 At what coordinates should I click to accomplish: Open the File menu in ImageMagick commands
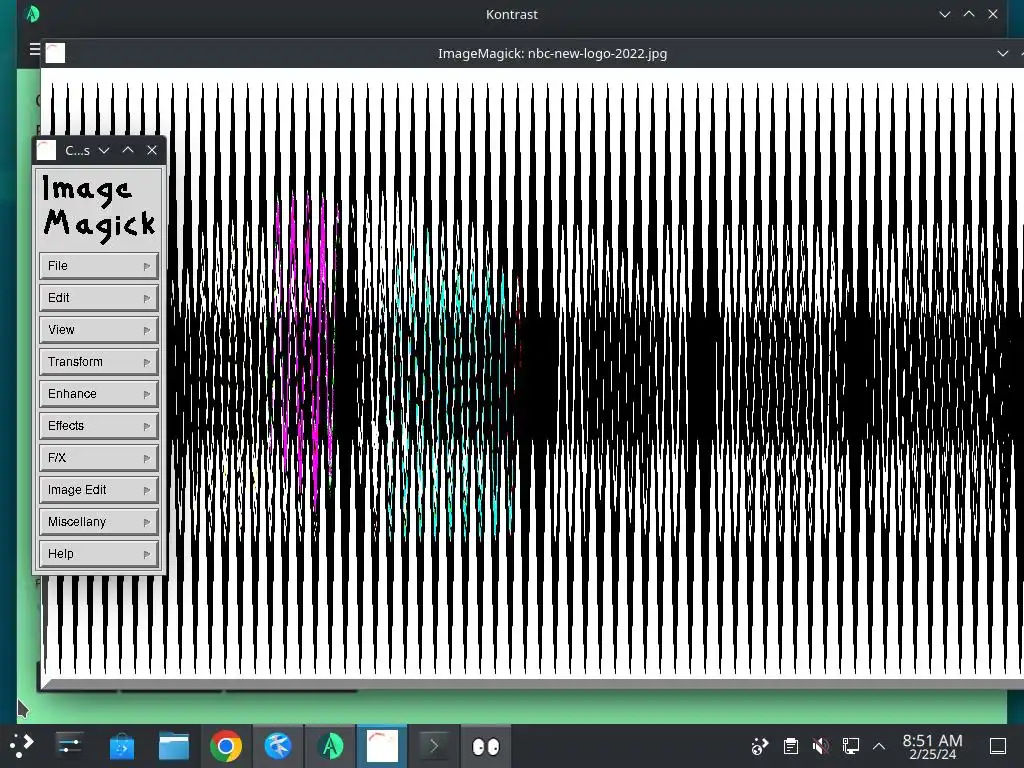(x=99, y=266)
